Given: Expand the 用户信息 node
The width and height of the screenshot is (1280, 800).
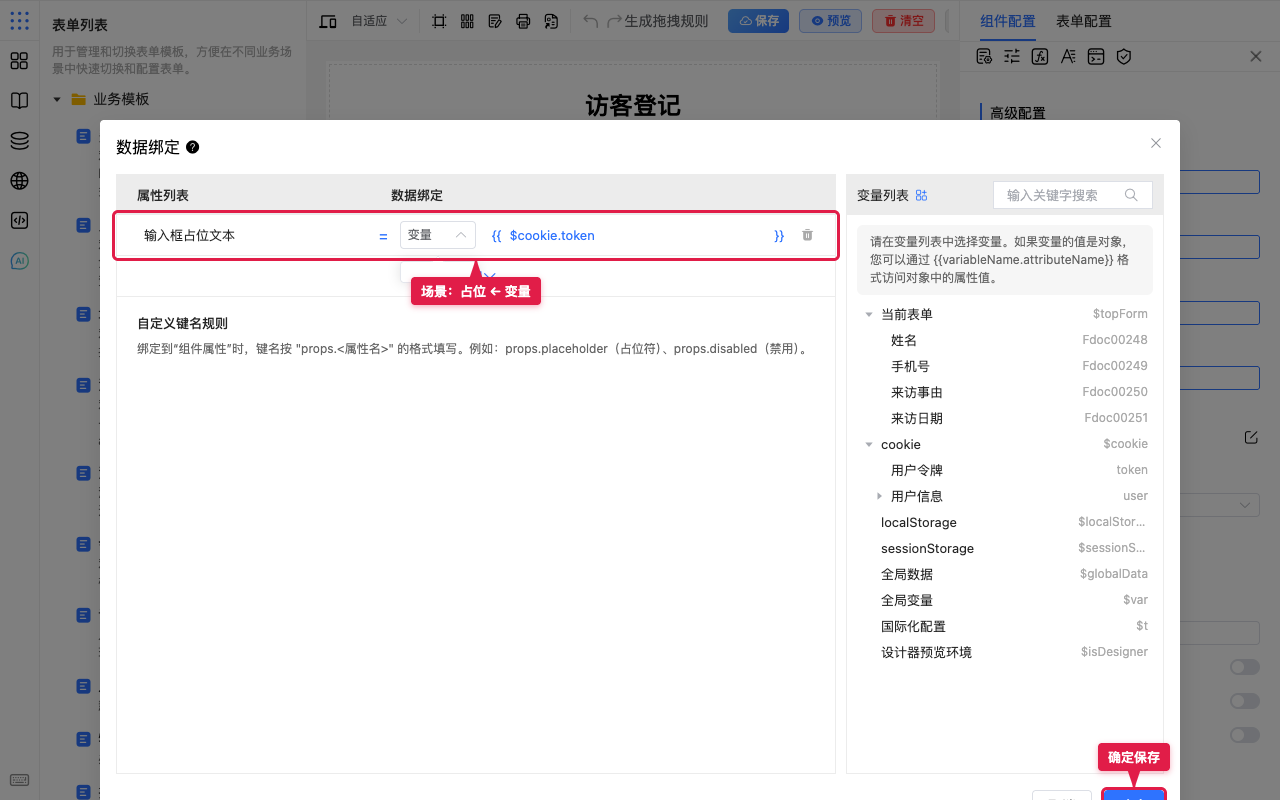Looking at the screenshot, I should [879, 496].
